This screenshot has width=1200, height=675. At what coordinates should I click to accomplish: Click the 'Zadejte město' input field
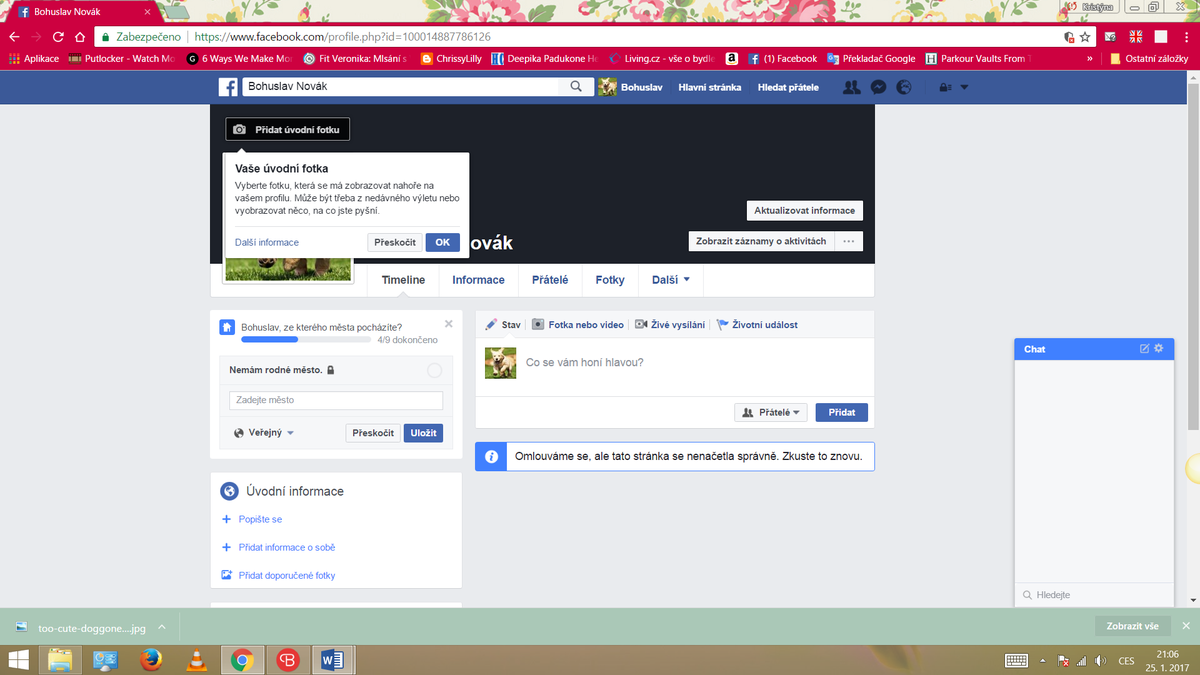pos(336,400)
